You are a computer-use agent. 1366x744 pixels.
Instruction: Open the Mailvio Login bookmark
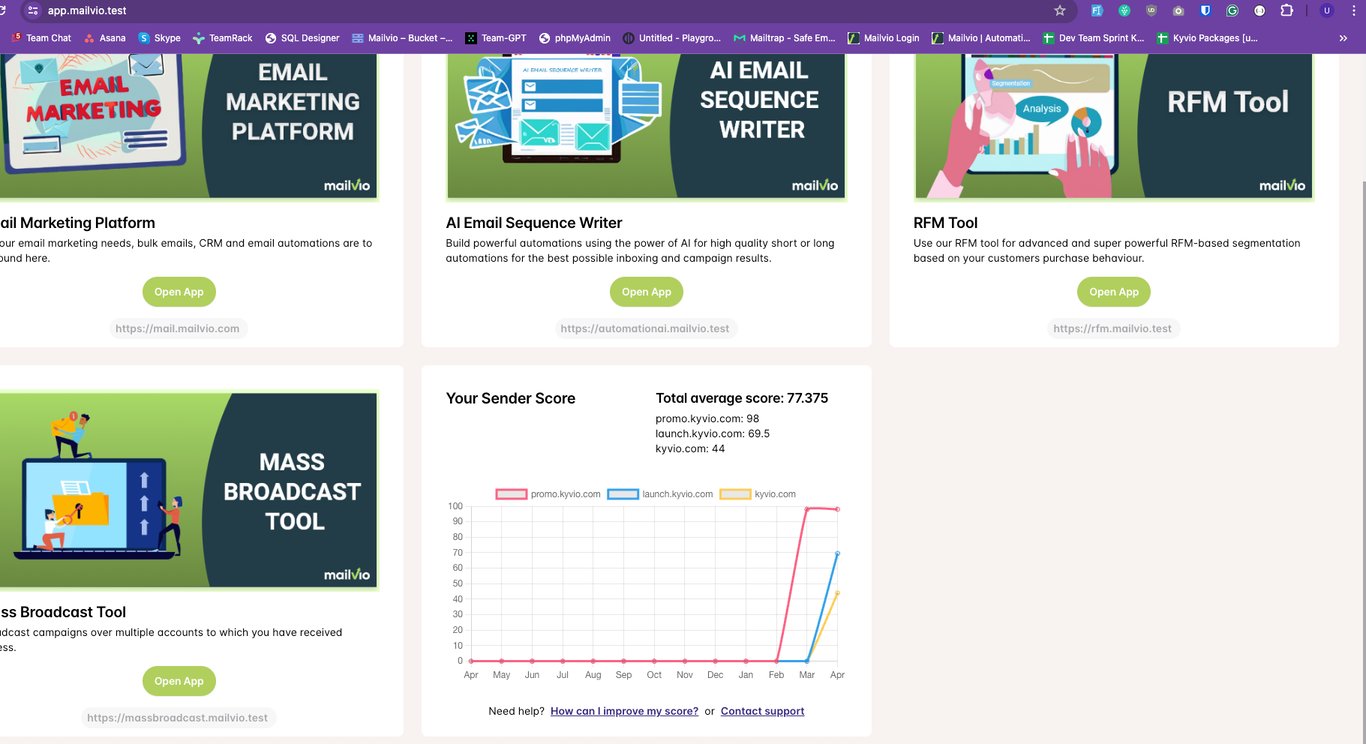point(883,38)
